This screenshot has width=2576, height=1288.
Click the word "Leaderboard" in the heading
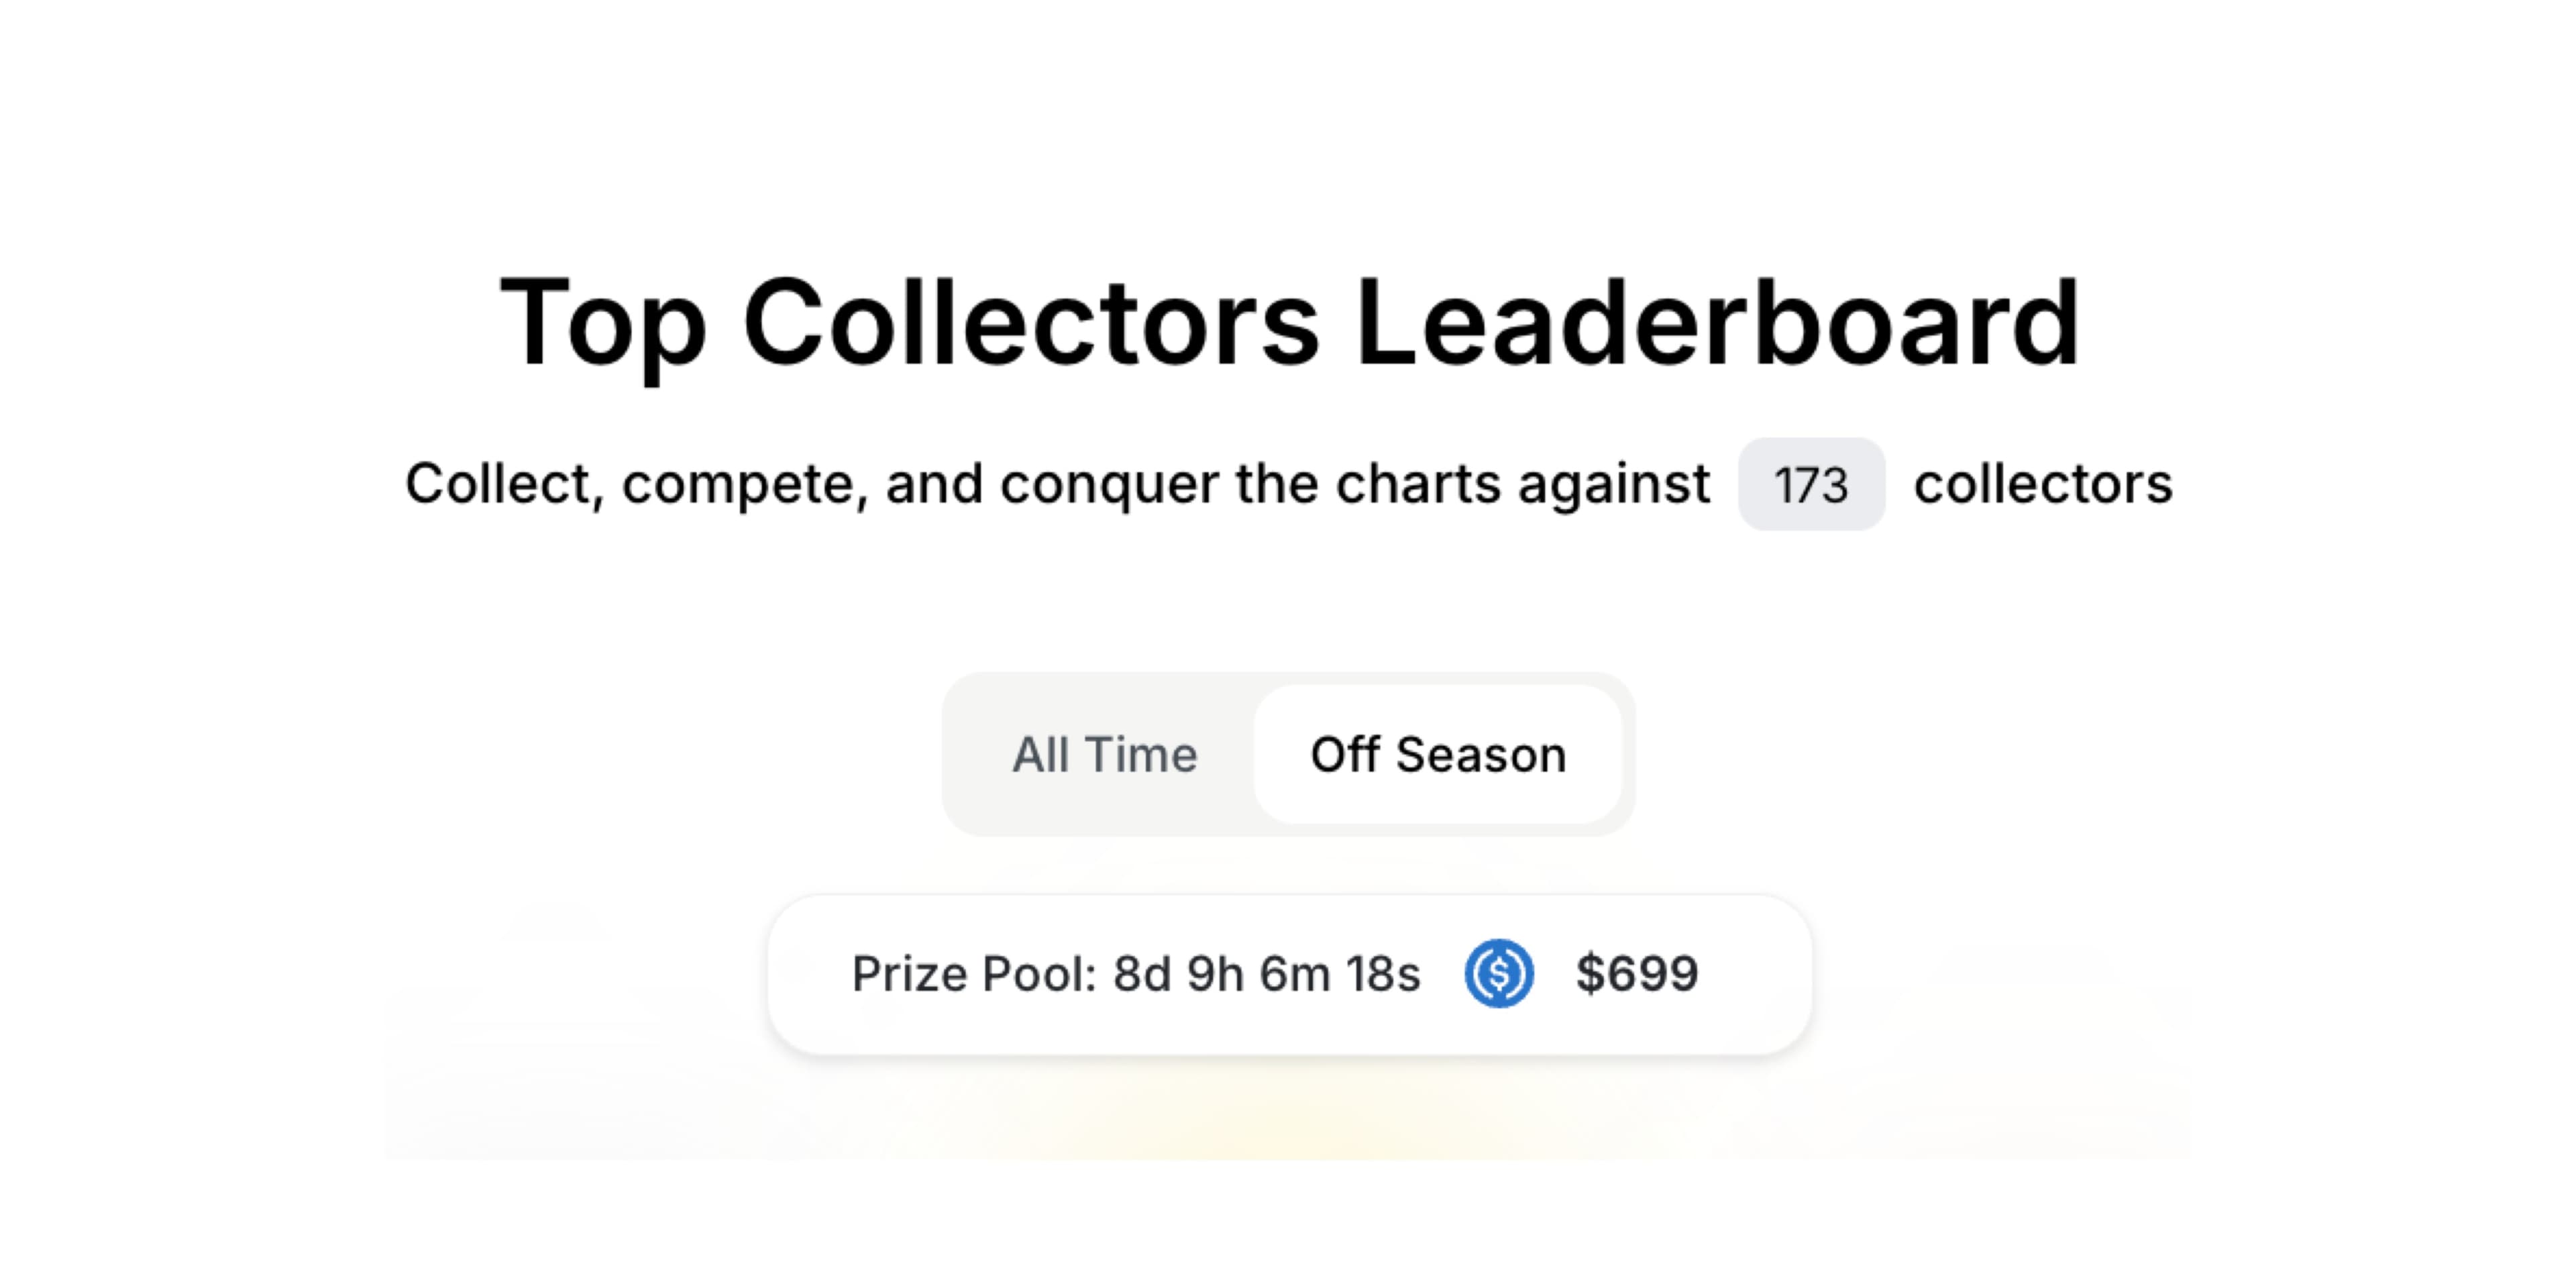[1717, 322]
